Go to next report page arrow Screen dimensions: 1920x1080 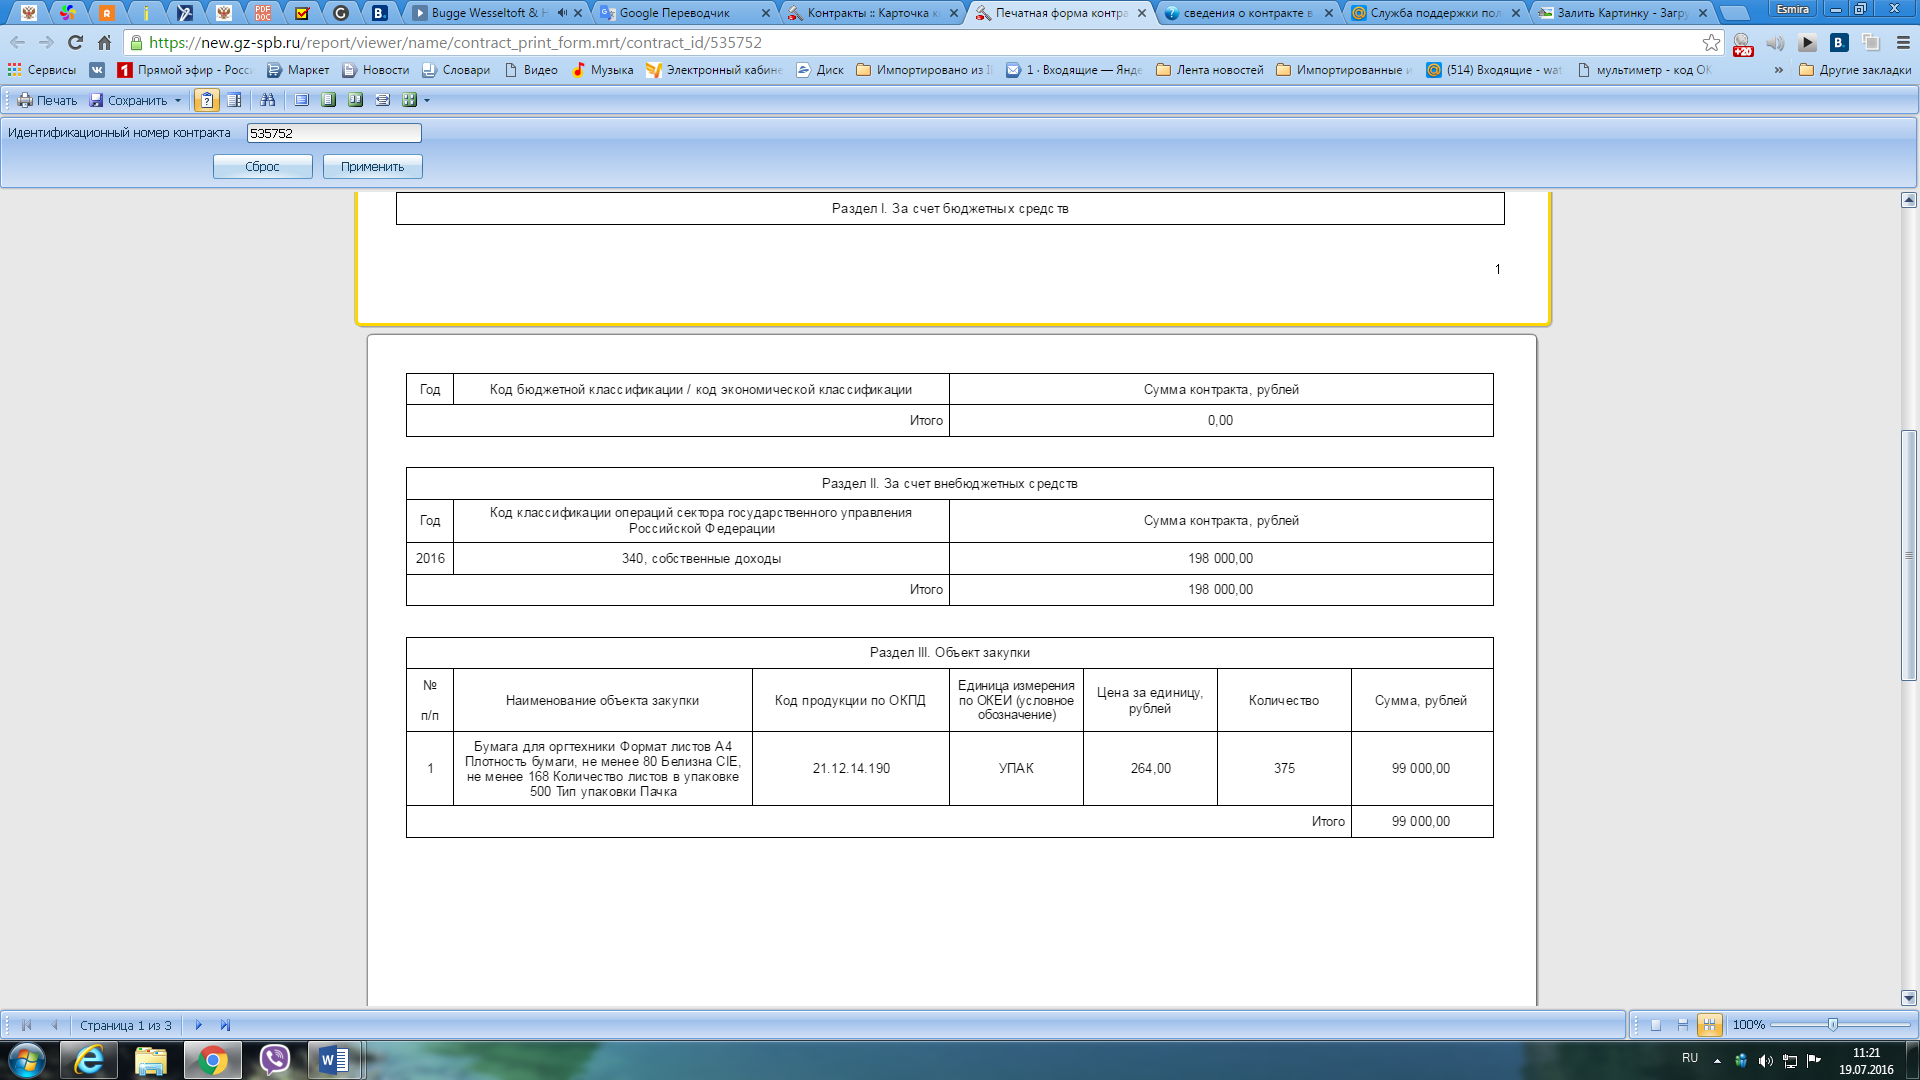(x=198, y=1025)
